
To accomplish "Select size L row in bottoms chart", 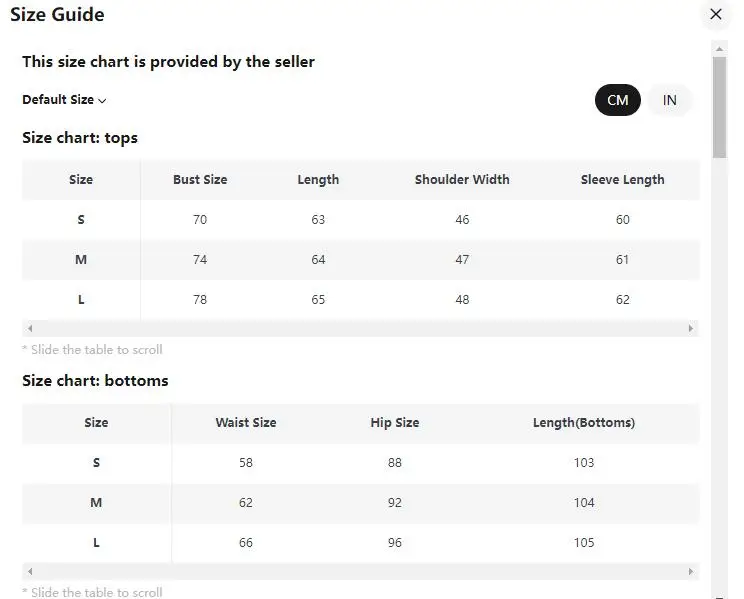I will click(x=96, y=543).
